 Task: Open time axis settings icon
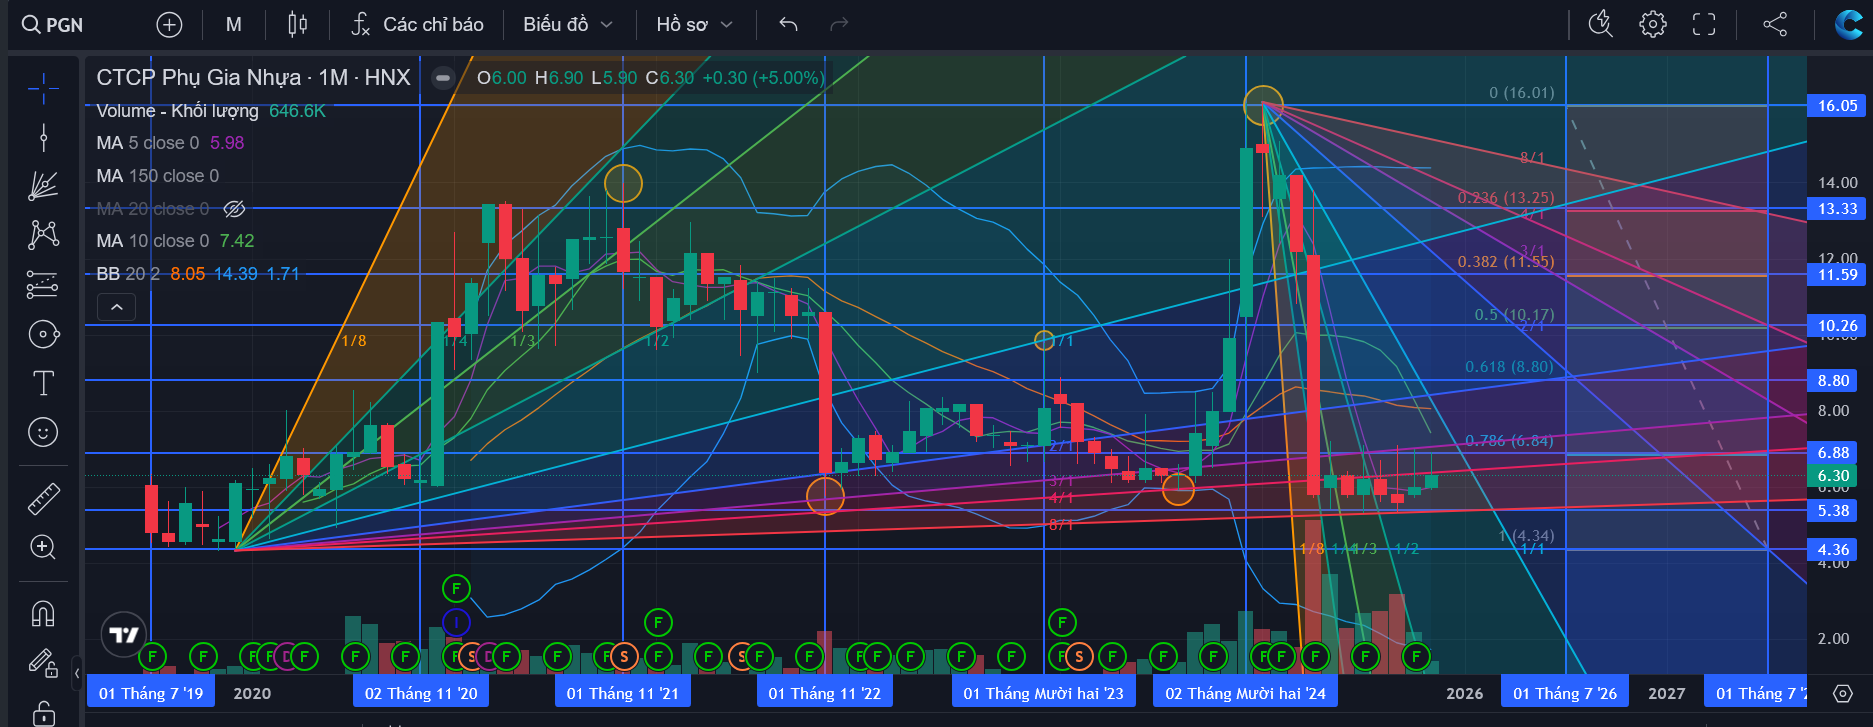coord(1843,693)
